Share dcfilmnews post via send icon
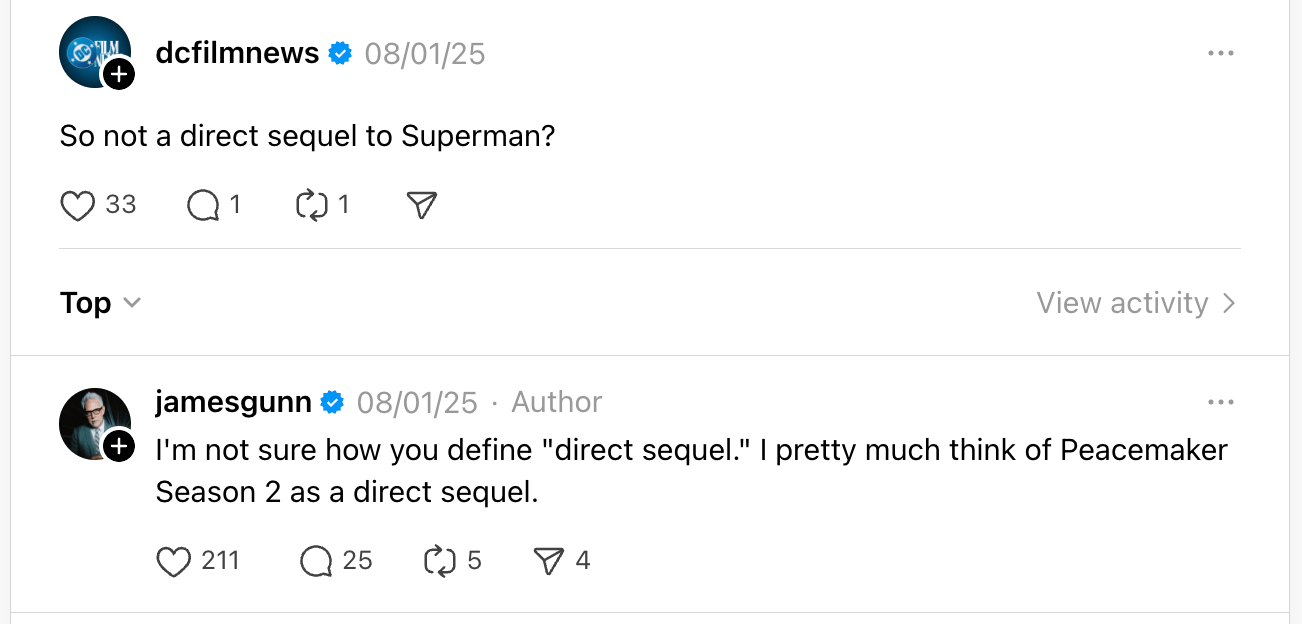This screenshot has height=624, width=1302. 422,206
